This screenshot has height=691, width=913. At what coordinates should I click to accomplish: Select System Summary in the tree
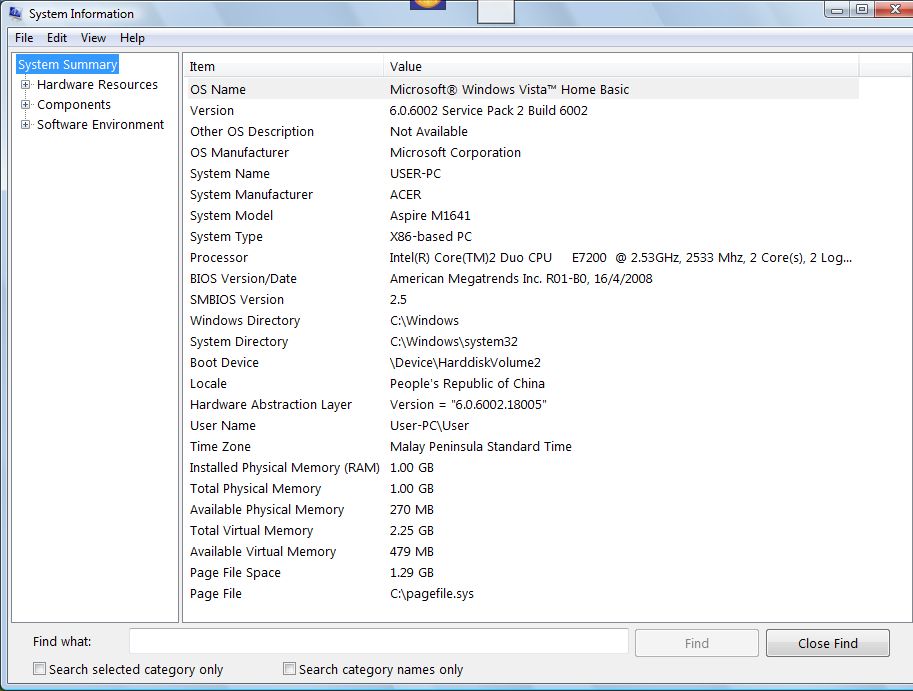click(x=68, y=64)
